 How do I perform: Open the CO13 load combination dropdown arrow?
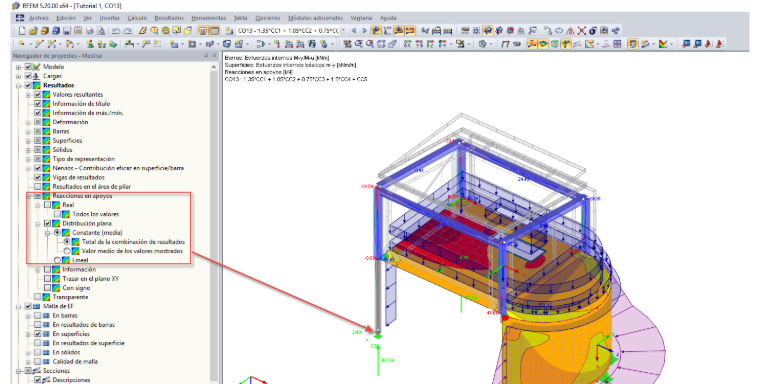pyautogui.click(x=343, y=31)
